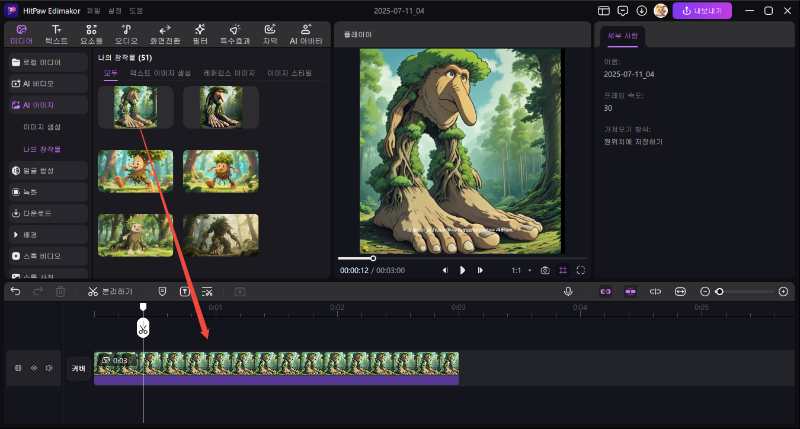Open the AI Avatar tab
This screenshot has width=800, height=429.
(306, 35)
